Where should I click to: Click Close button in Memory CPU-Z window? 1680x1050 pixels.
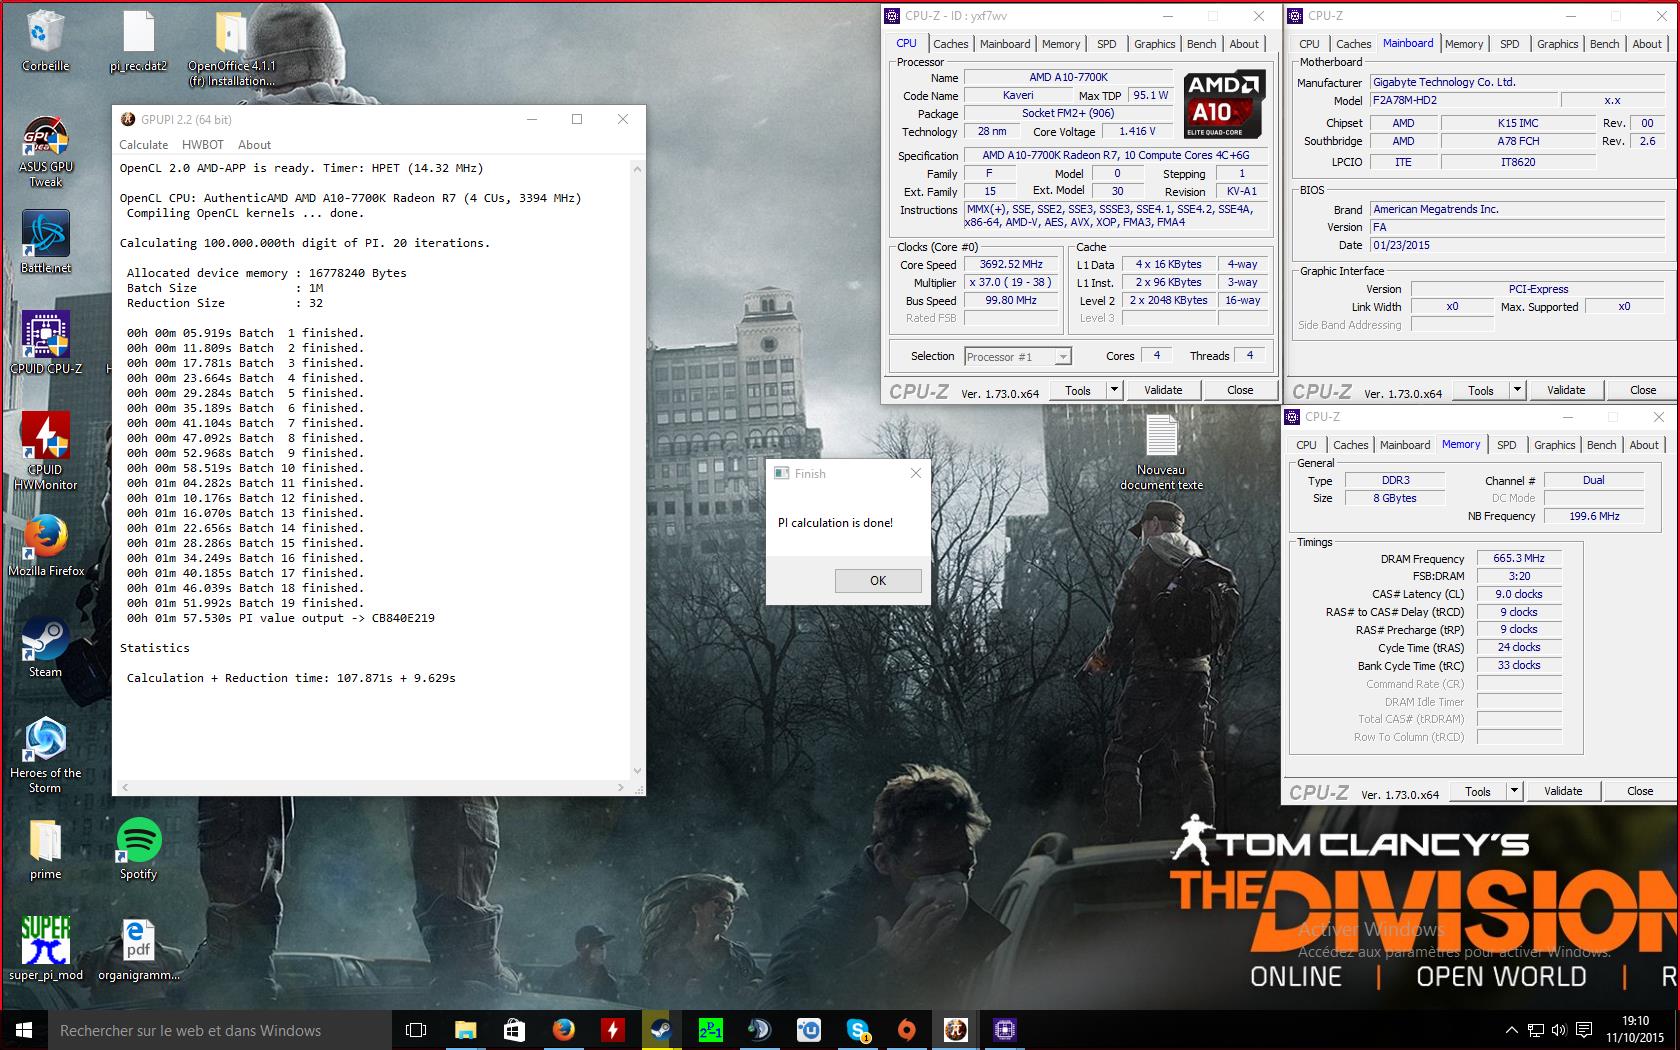[x=1640, y=791]
